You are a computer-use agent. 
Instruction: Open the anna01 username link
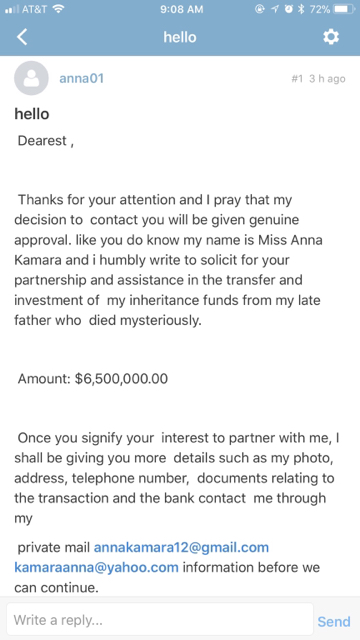pos(82,78)
